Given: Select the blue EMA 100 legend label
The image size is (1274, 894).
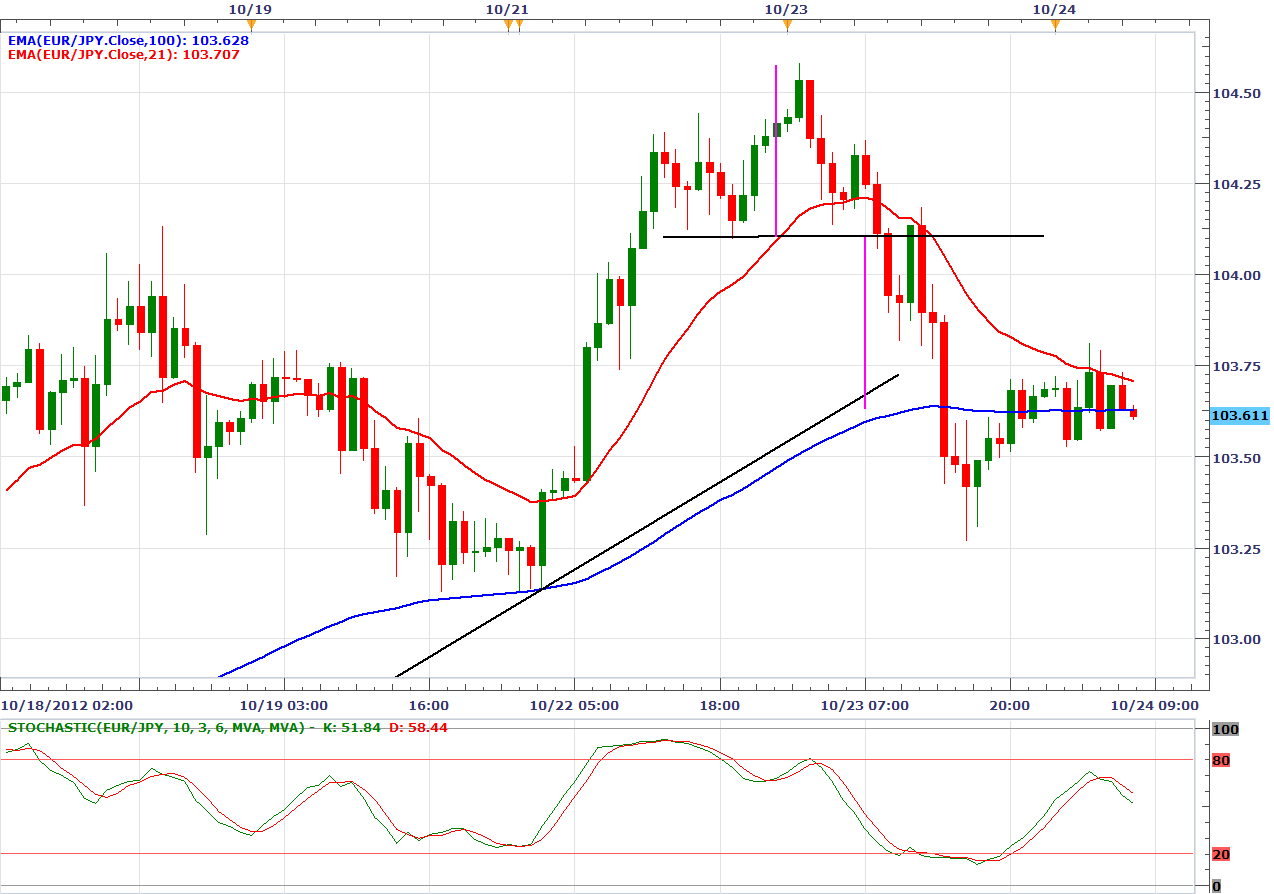Looking at the screenshot, I should [128, 40].
